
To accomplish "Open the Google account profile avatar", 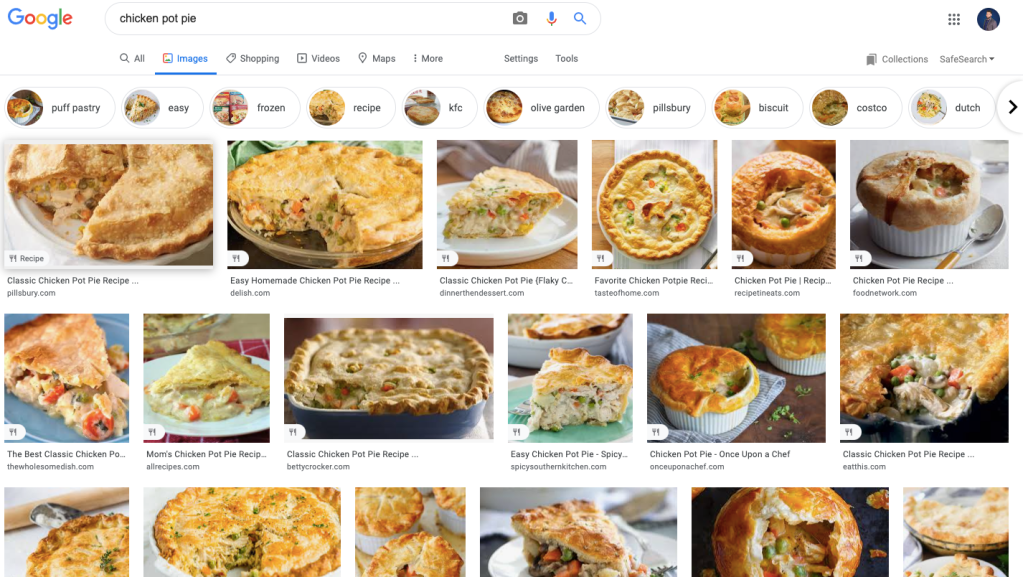I will pyautogui.click(x=988, y=19).
